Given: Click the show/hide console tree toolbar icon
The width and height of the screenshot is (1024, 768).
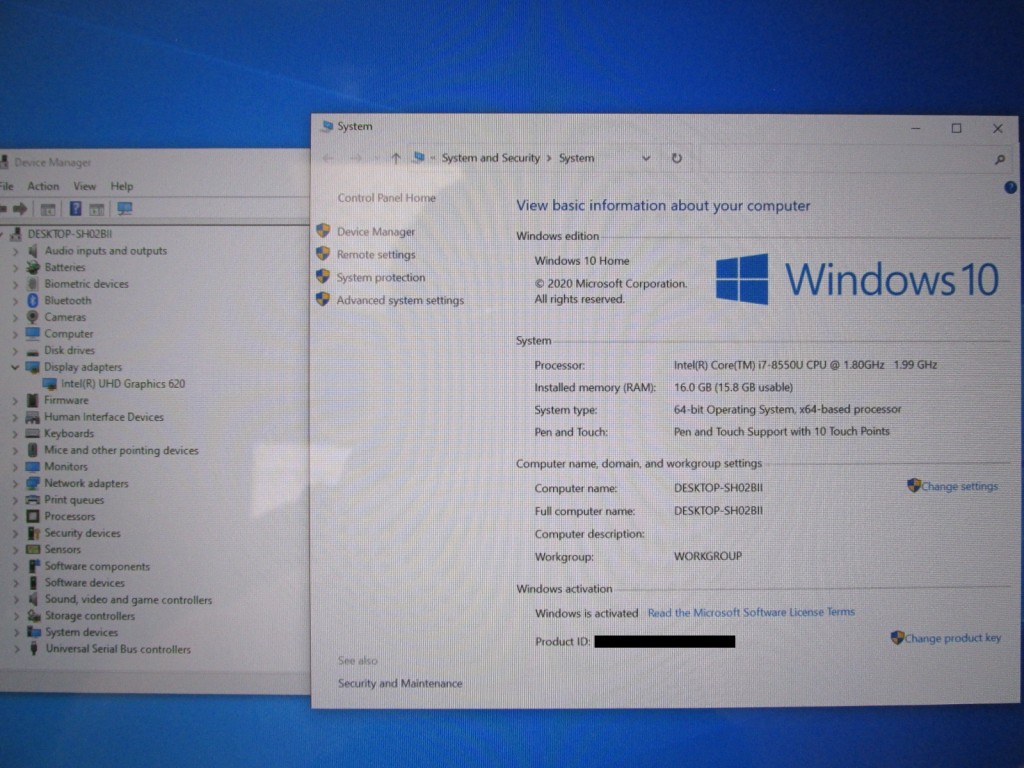Looking at the screenshot, I should coord(48,210).
